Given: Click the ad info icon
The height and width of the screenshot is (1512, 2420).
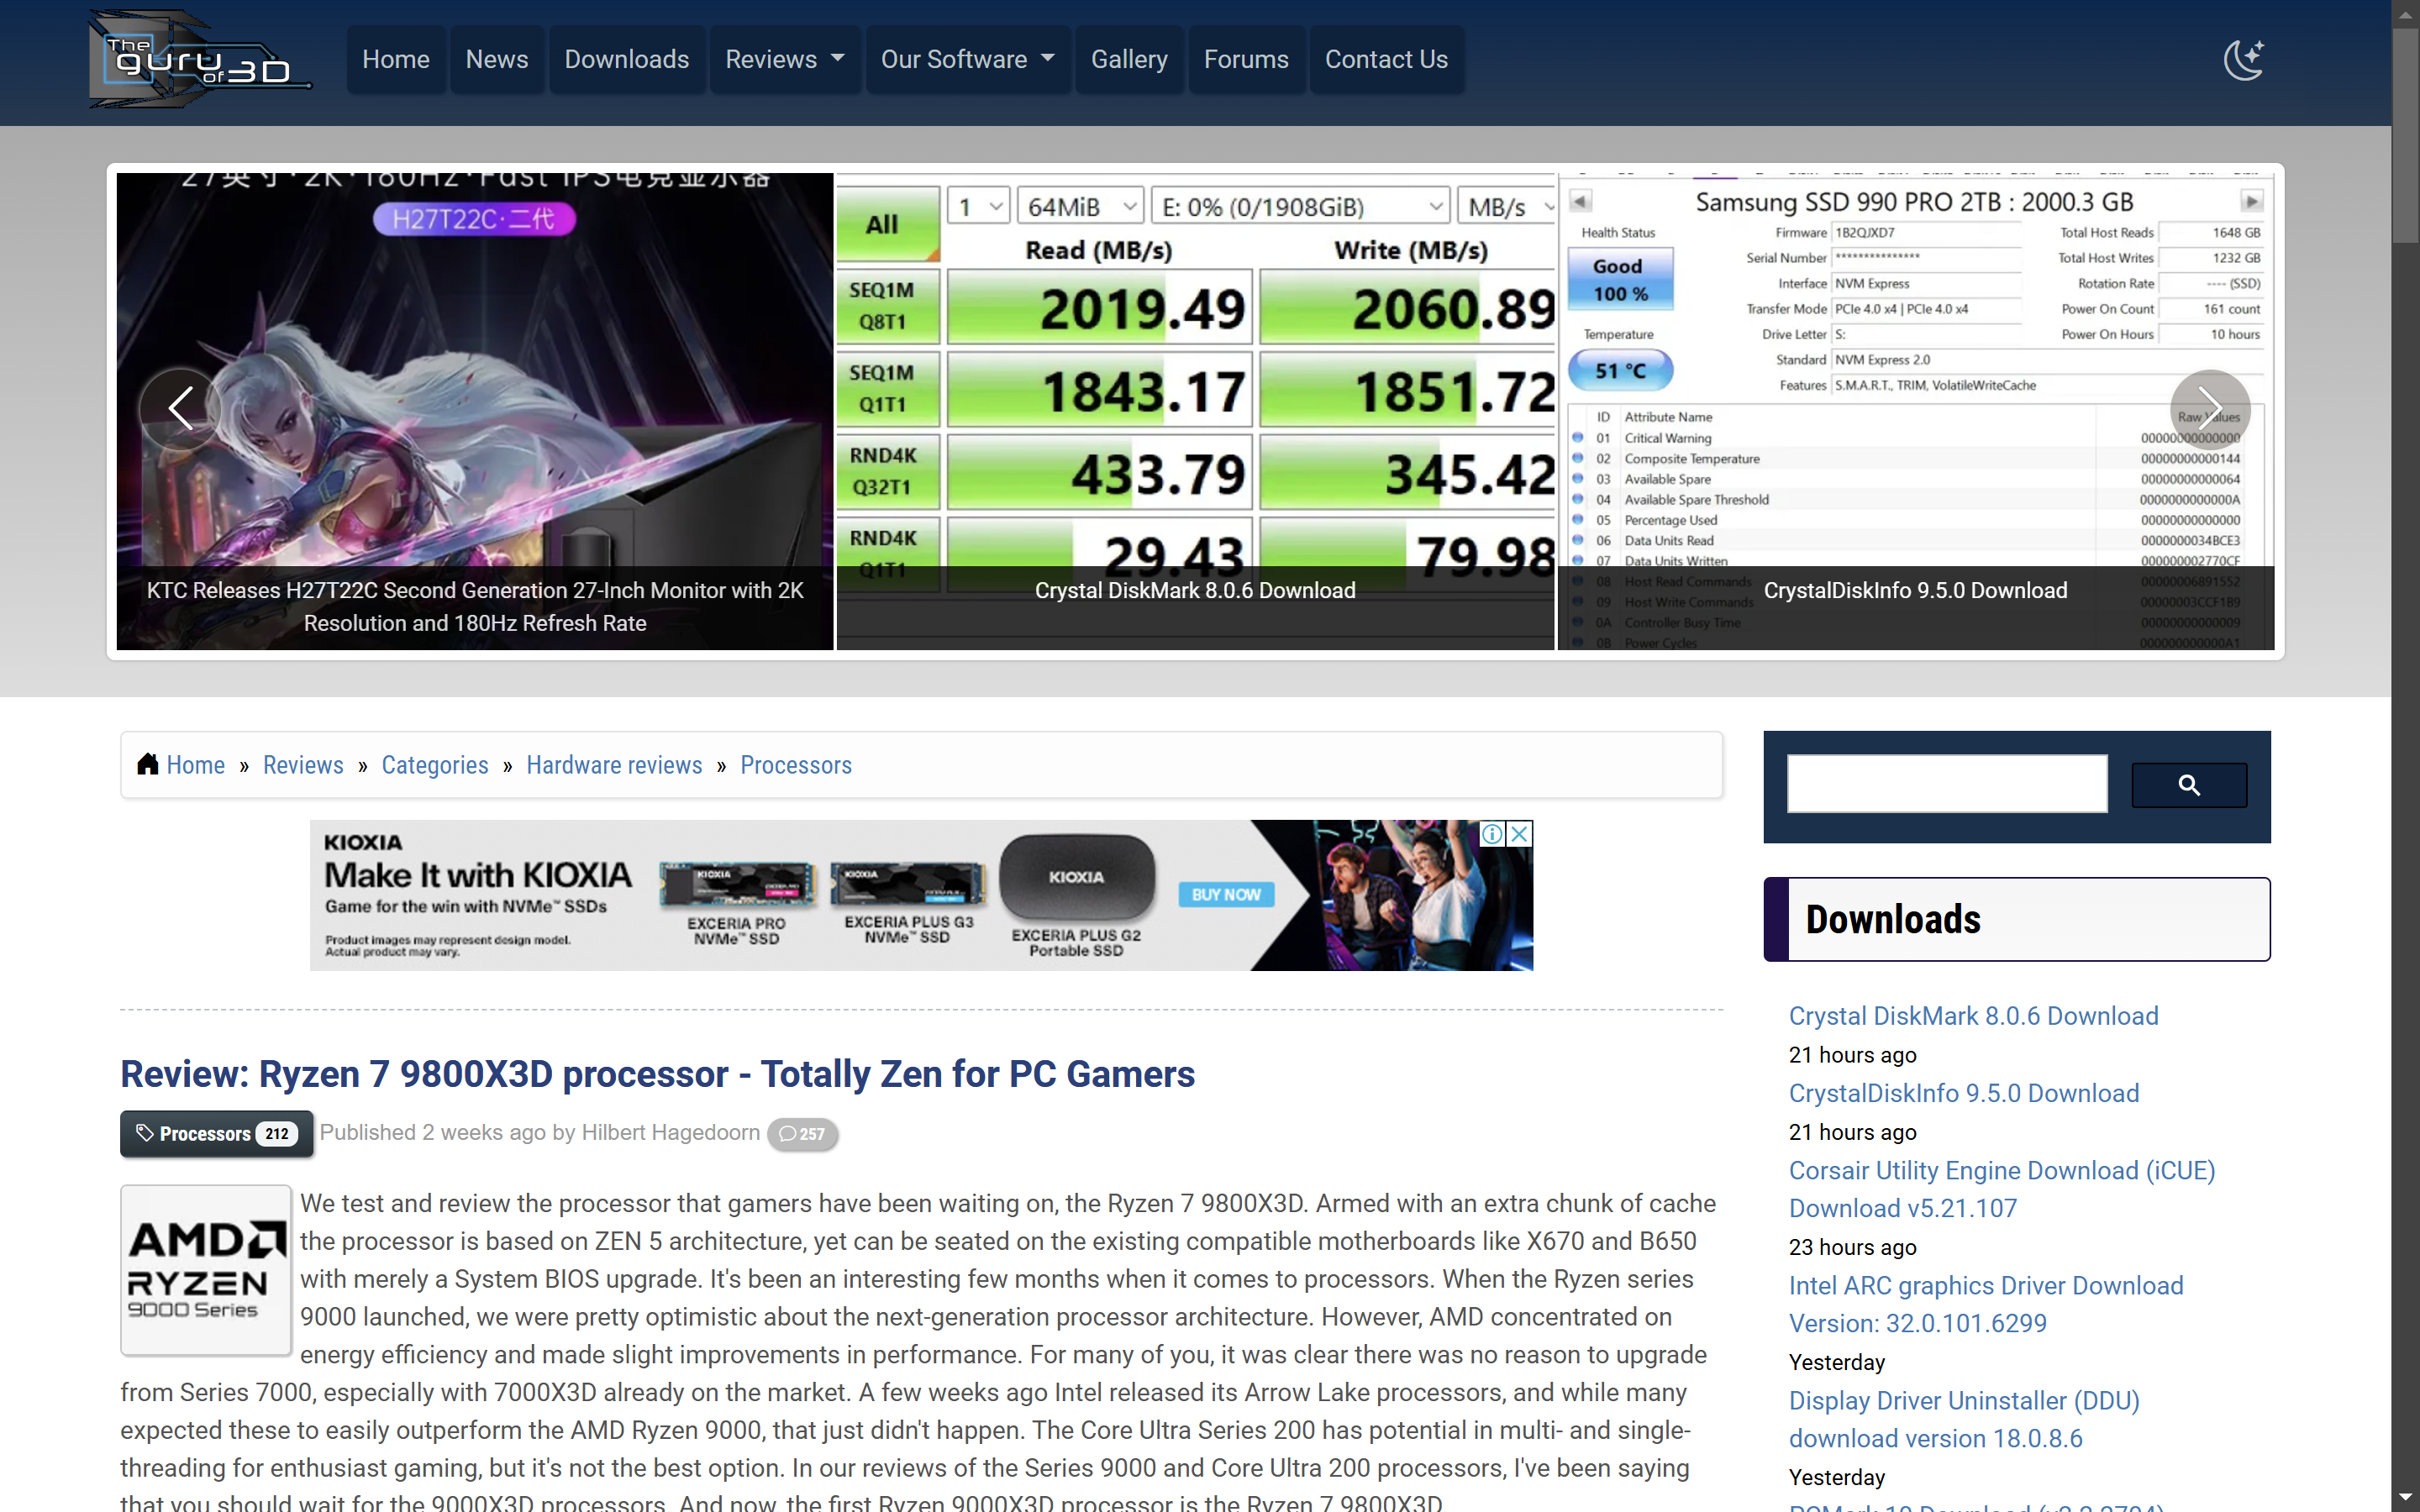Looking at the screenshot, I should point(1492,833).
